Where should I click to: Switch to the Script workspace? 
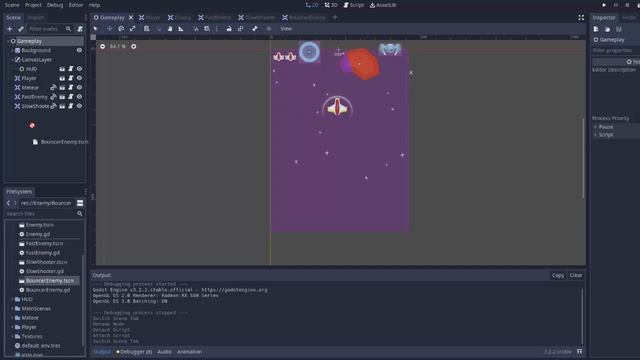pos(353,5)
